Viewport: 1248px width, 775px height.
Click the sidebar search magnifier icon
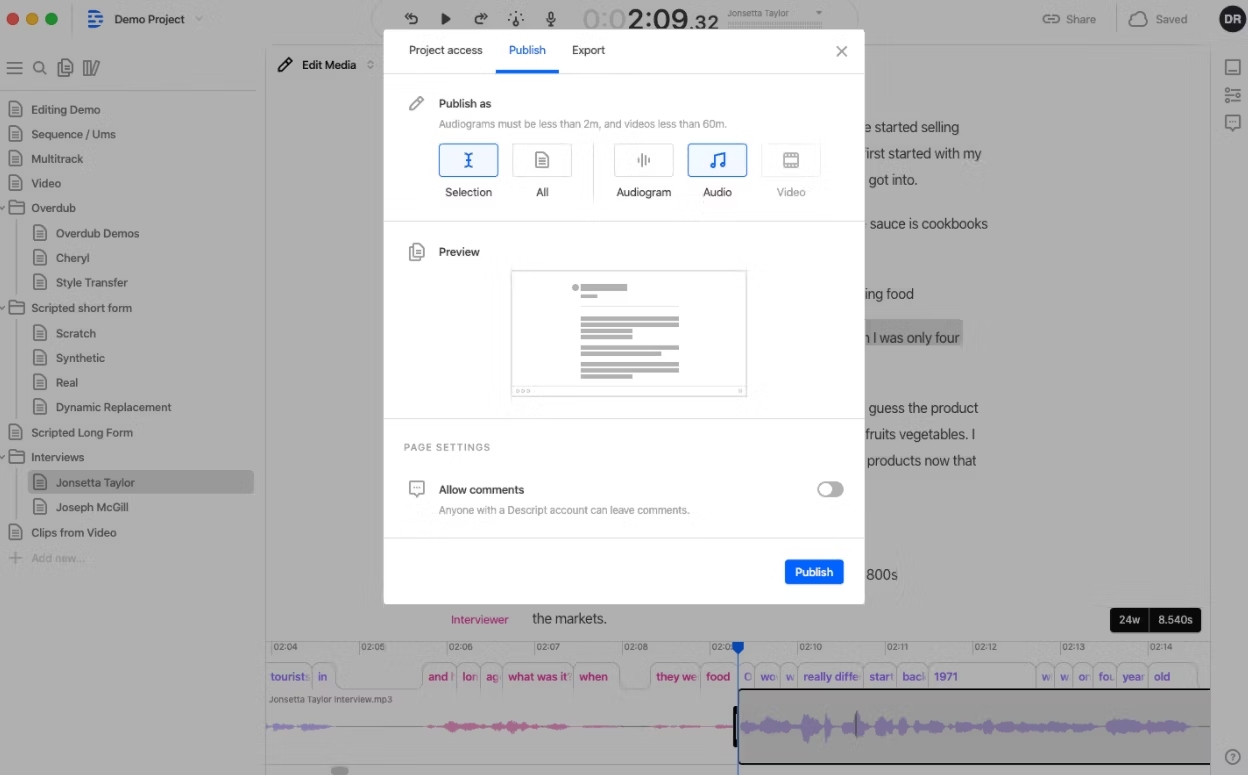[40, 68]
